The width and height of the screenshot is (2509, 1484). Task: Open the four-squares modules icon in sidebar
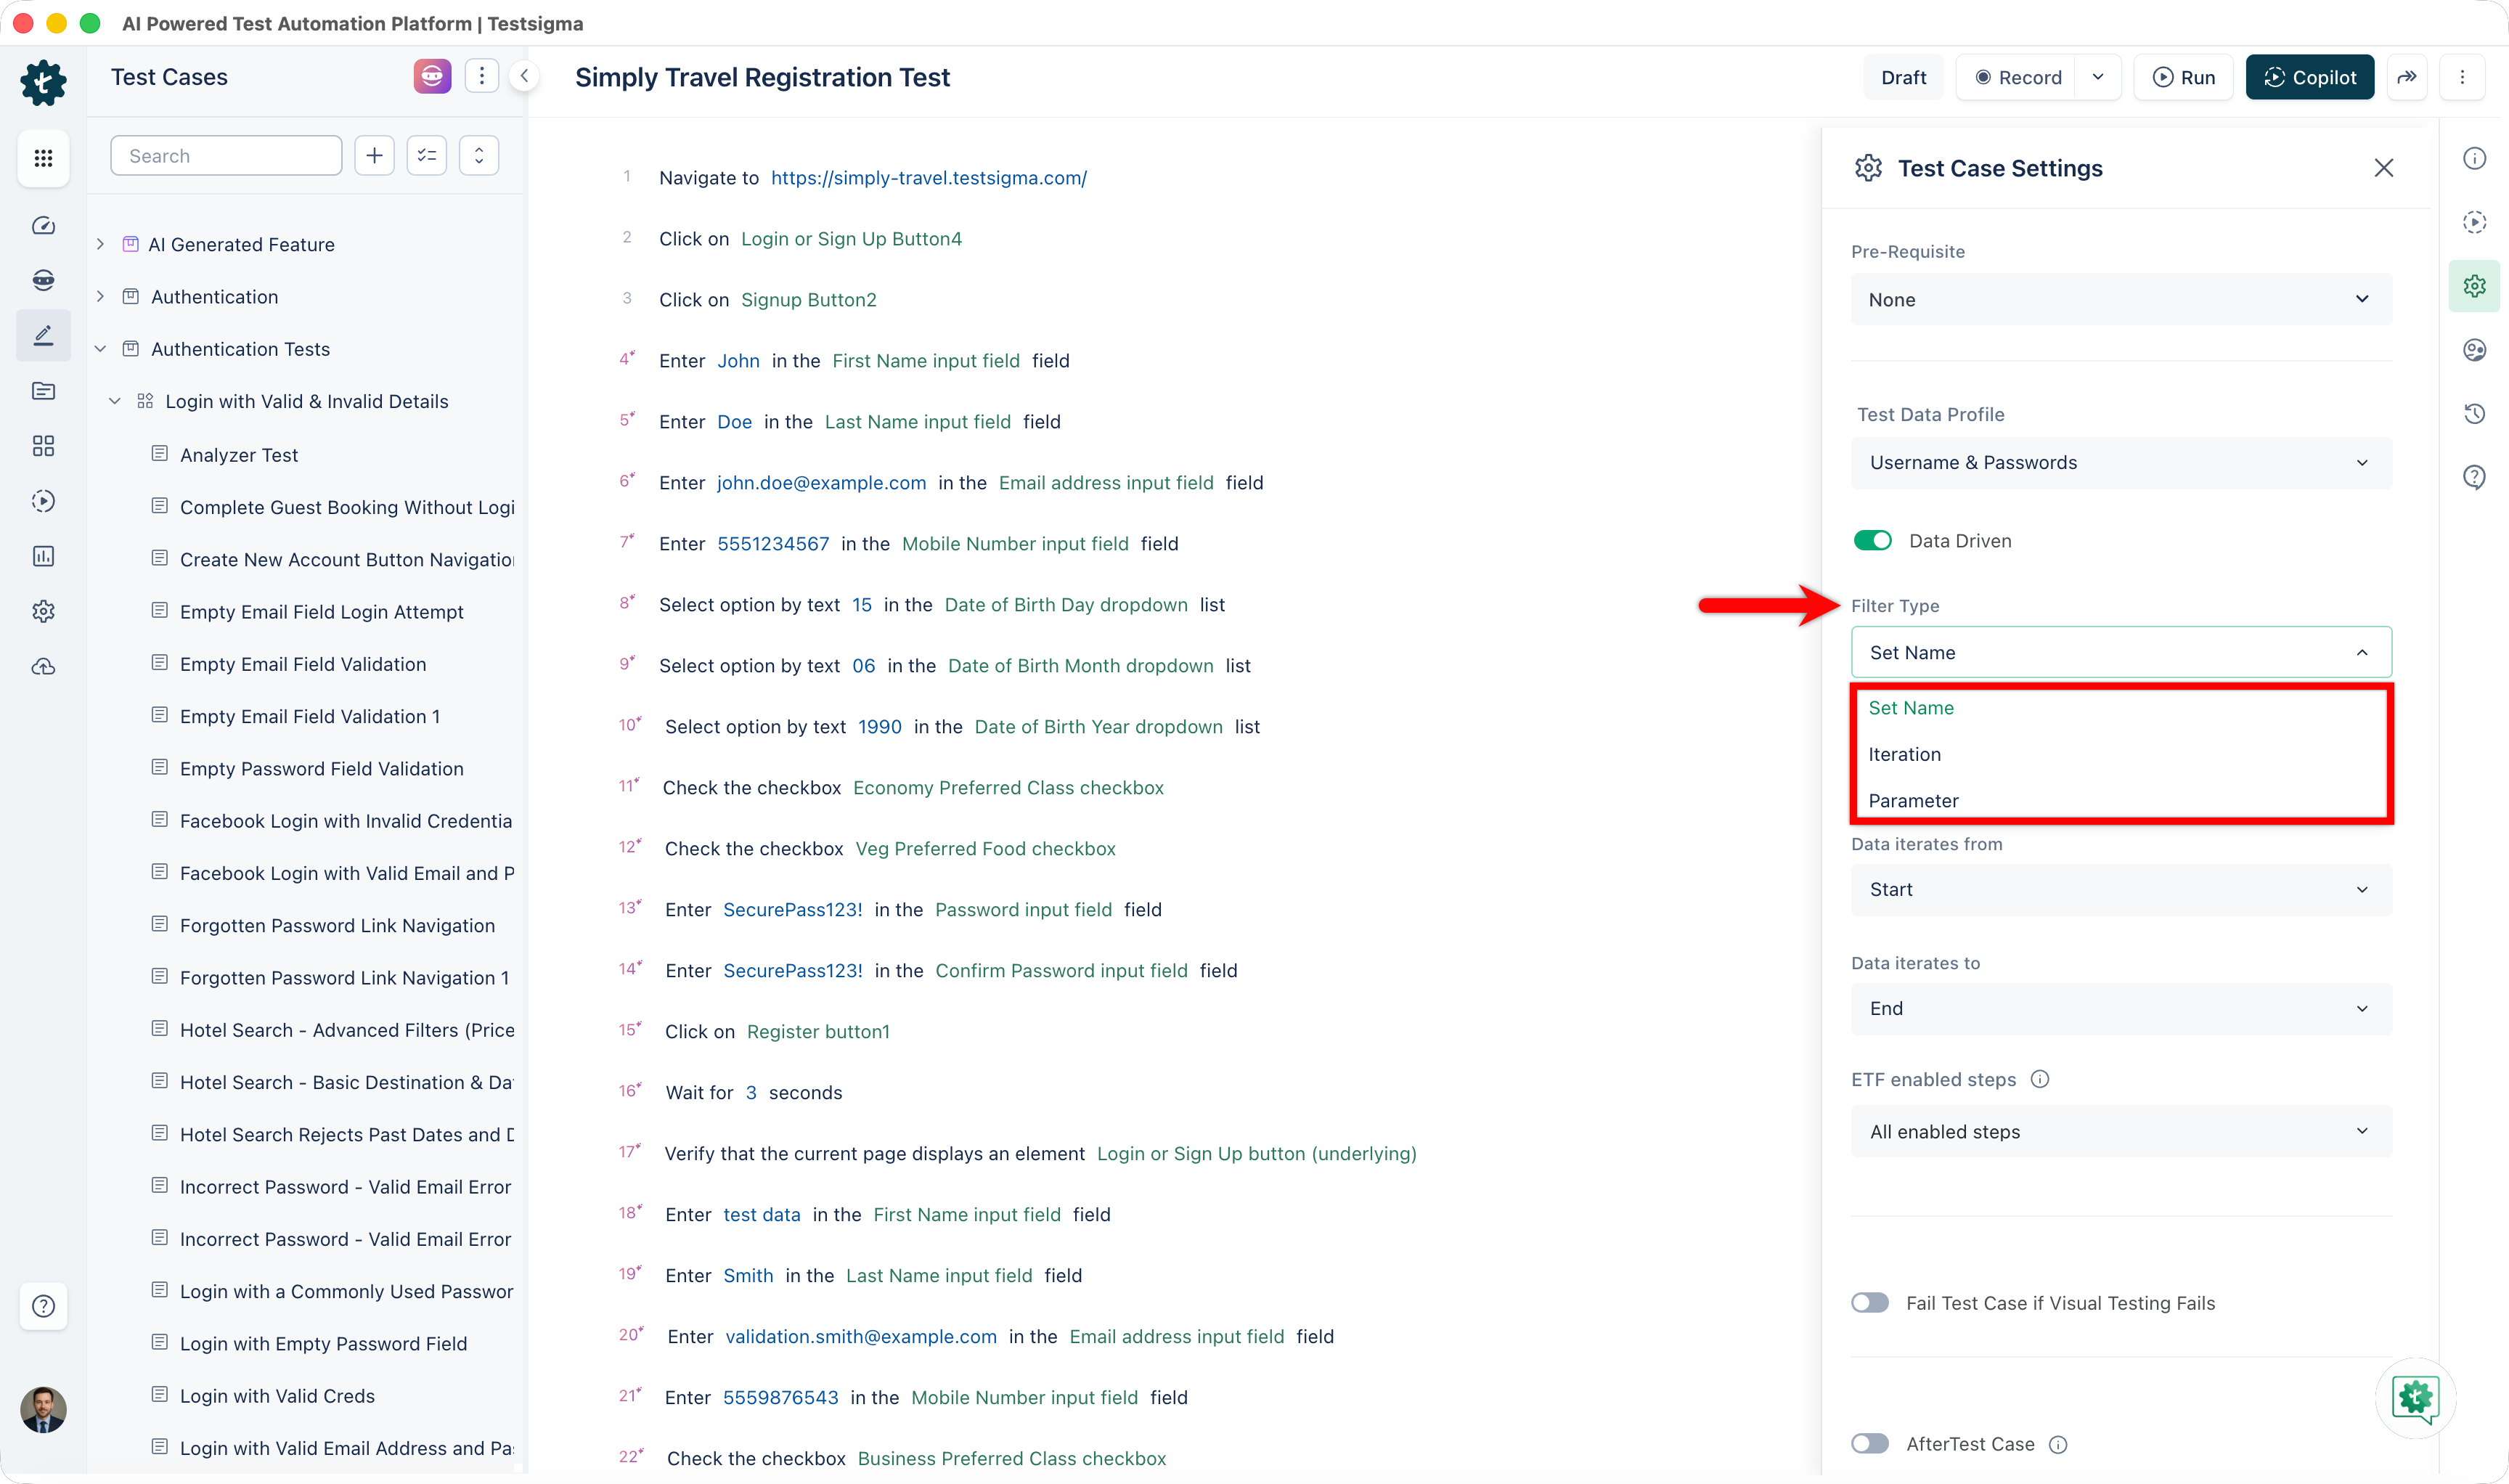43,446
